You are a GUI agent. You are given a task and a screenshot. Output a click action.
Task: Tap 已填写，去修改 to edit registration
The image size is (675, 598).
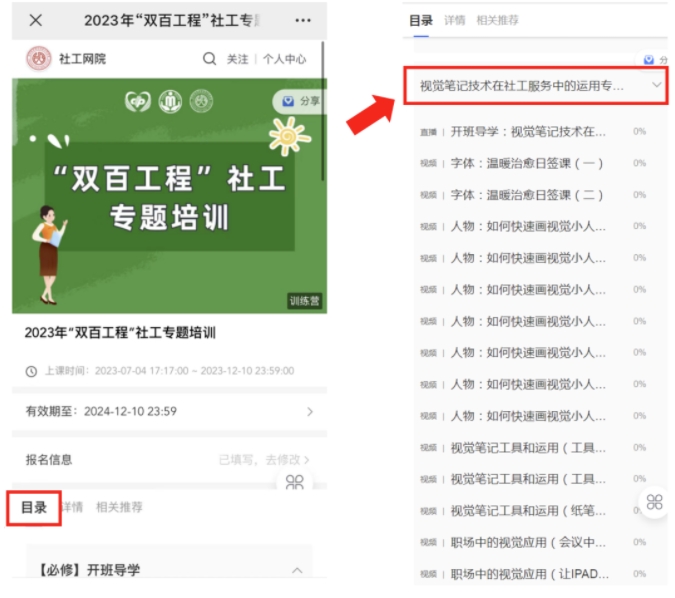(264, 459)
